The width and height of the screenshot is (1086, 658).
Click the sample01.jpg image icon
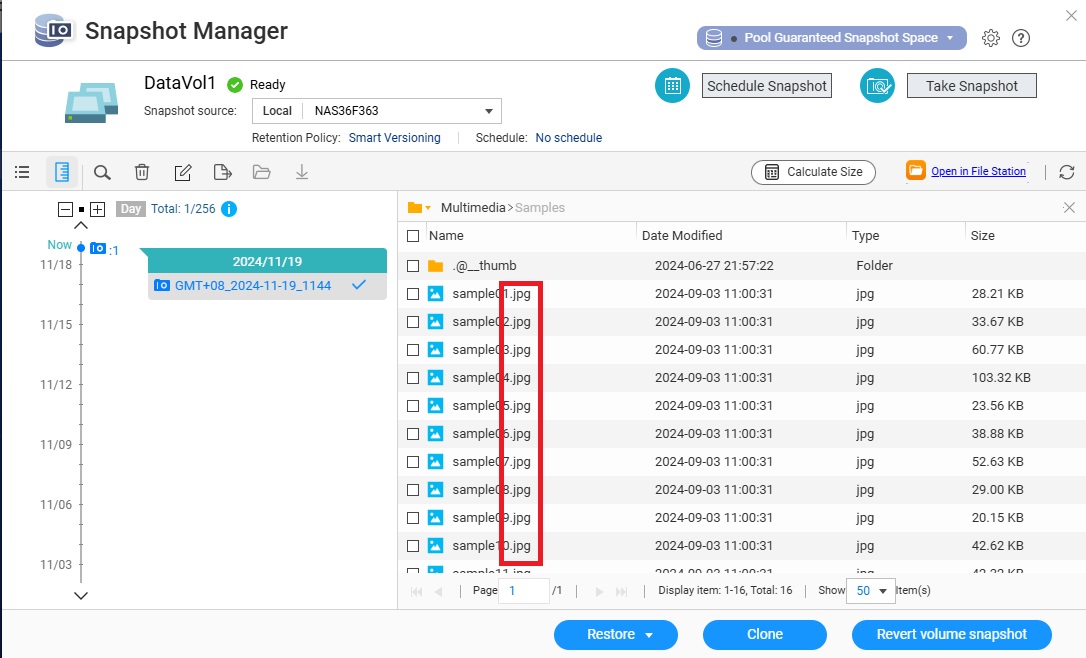(x=435, y=294)
